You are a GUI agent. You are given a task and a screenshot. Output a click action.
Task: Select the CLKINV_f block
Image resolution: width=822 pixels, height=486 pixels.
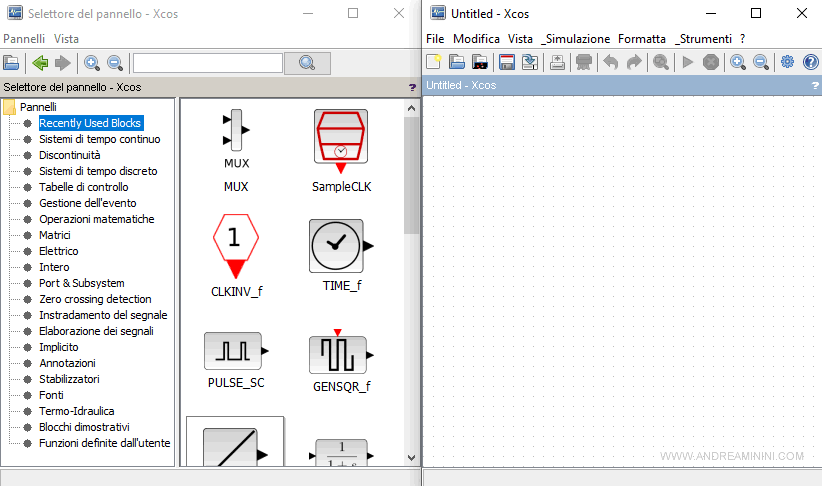[x=236, y=256]
